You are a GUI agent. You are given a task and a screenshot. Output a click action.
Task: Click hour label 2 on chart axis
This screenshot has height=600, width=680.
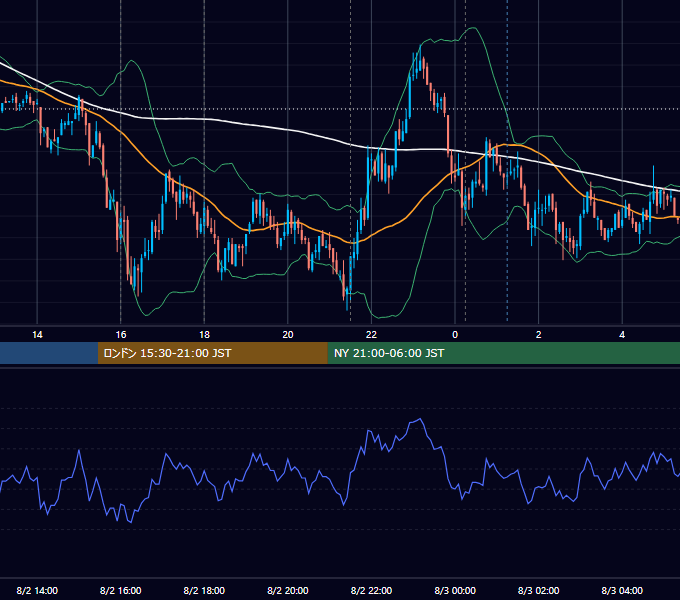click(538, 335)
